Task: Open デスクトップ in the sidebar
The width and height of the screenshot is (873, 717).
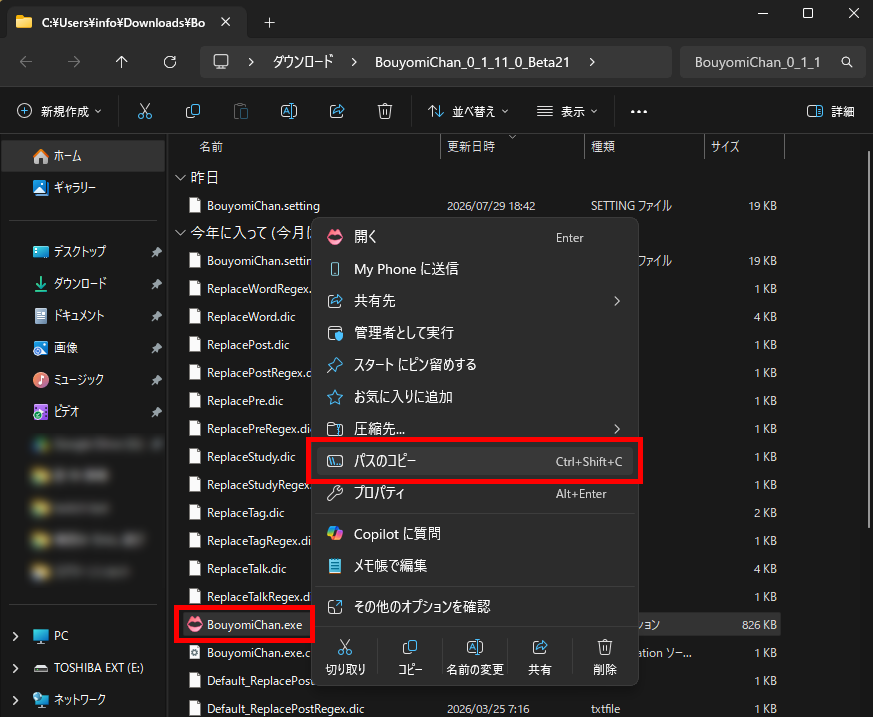Action: click(84, 252)
